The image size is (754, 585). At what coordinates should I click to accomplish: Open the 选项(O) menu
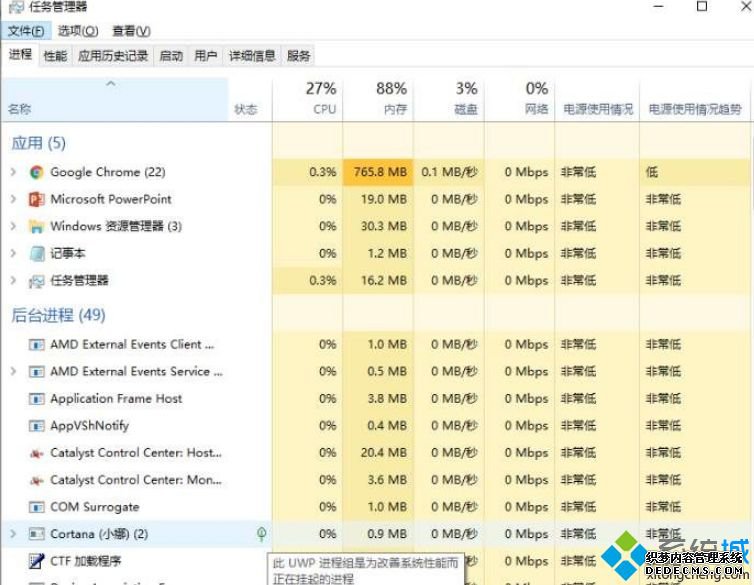[x=78, y=31]
